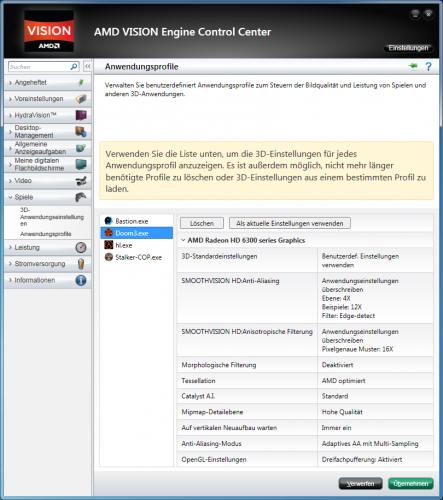Click the Verwerfen button
The image size is (443, 500).
point(360,484)
